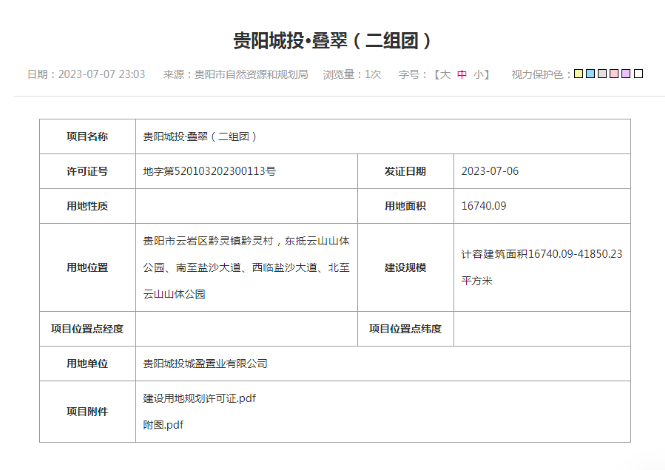Screen dimensions: 665x470
Task: Open the 附图.pdf attachment
Action: tap(163, 425)
